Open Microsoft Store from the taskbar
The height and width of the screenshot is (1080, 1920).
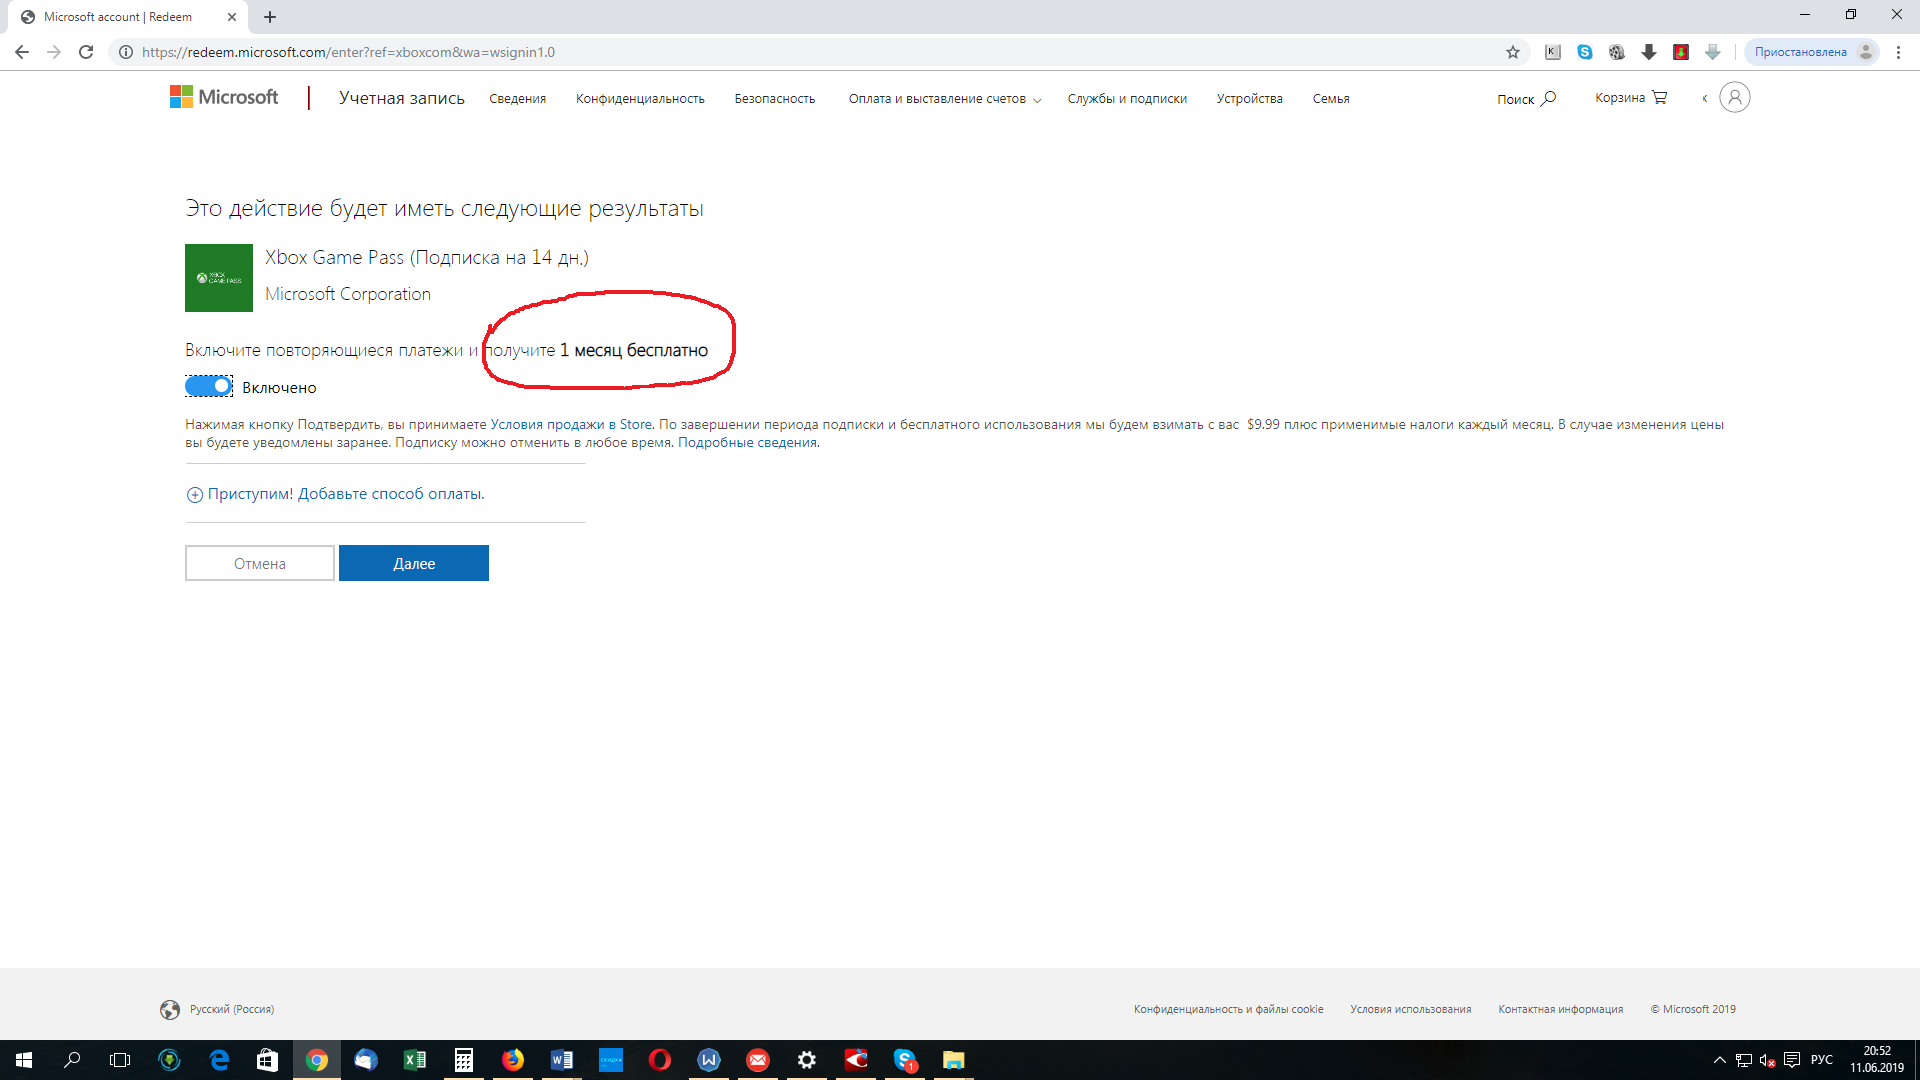point(268,1060)
